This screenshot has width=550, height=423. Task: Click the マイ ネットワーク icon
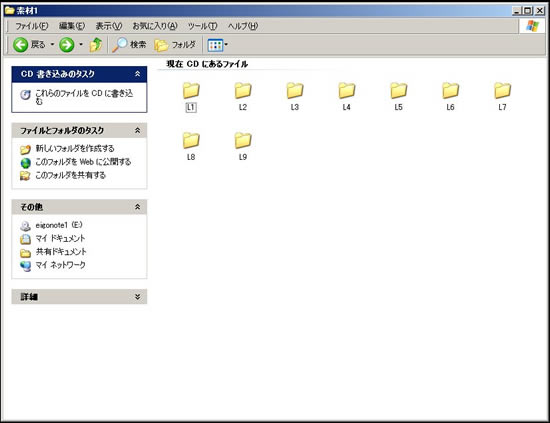(25, 266)
